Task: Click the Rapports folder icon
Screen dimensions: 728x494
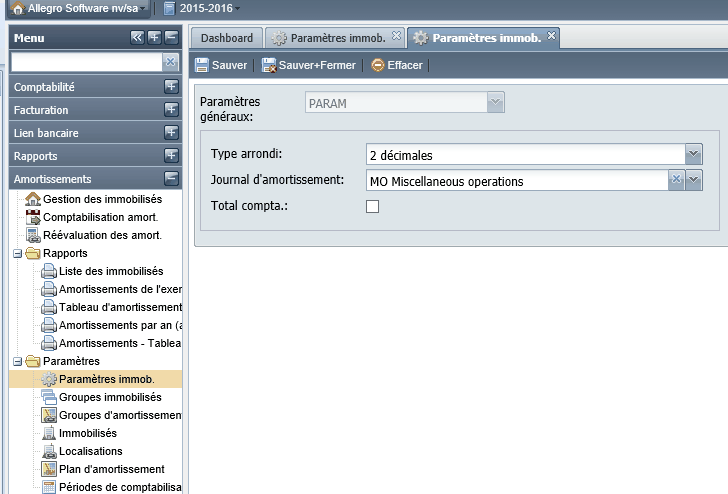Action: tap(32, 253)
